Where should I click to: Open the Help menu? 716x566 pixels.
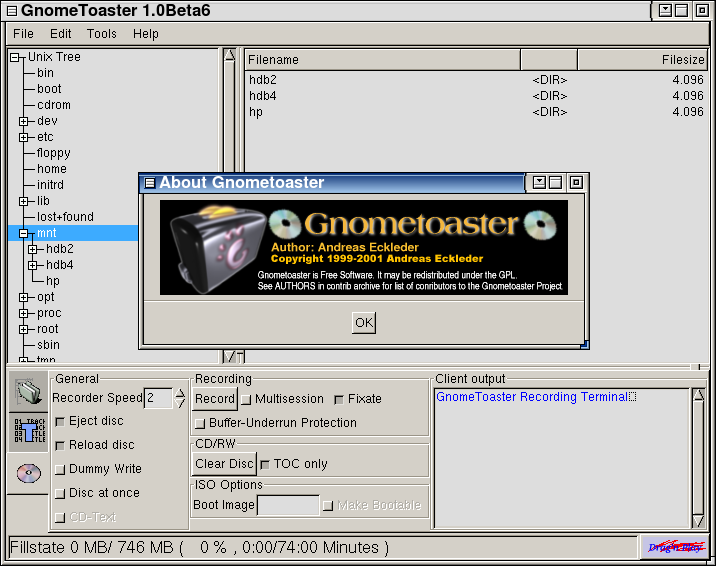click(146, 34)
